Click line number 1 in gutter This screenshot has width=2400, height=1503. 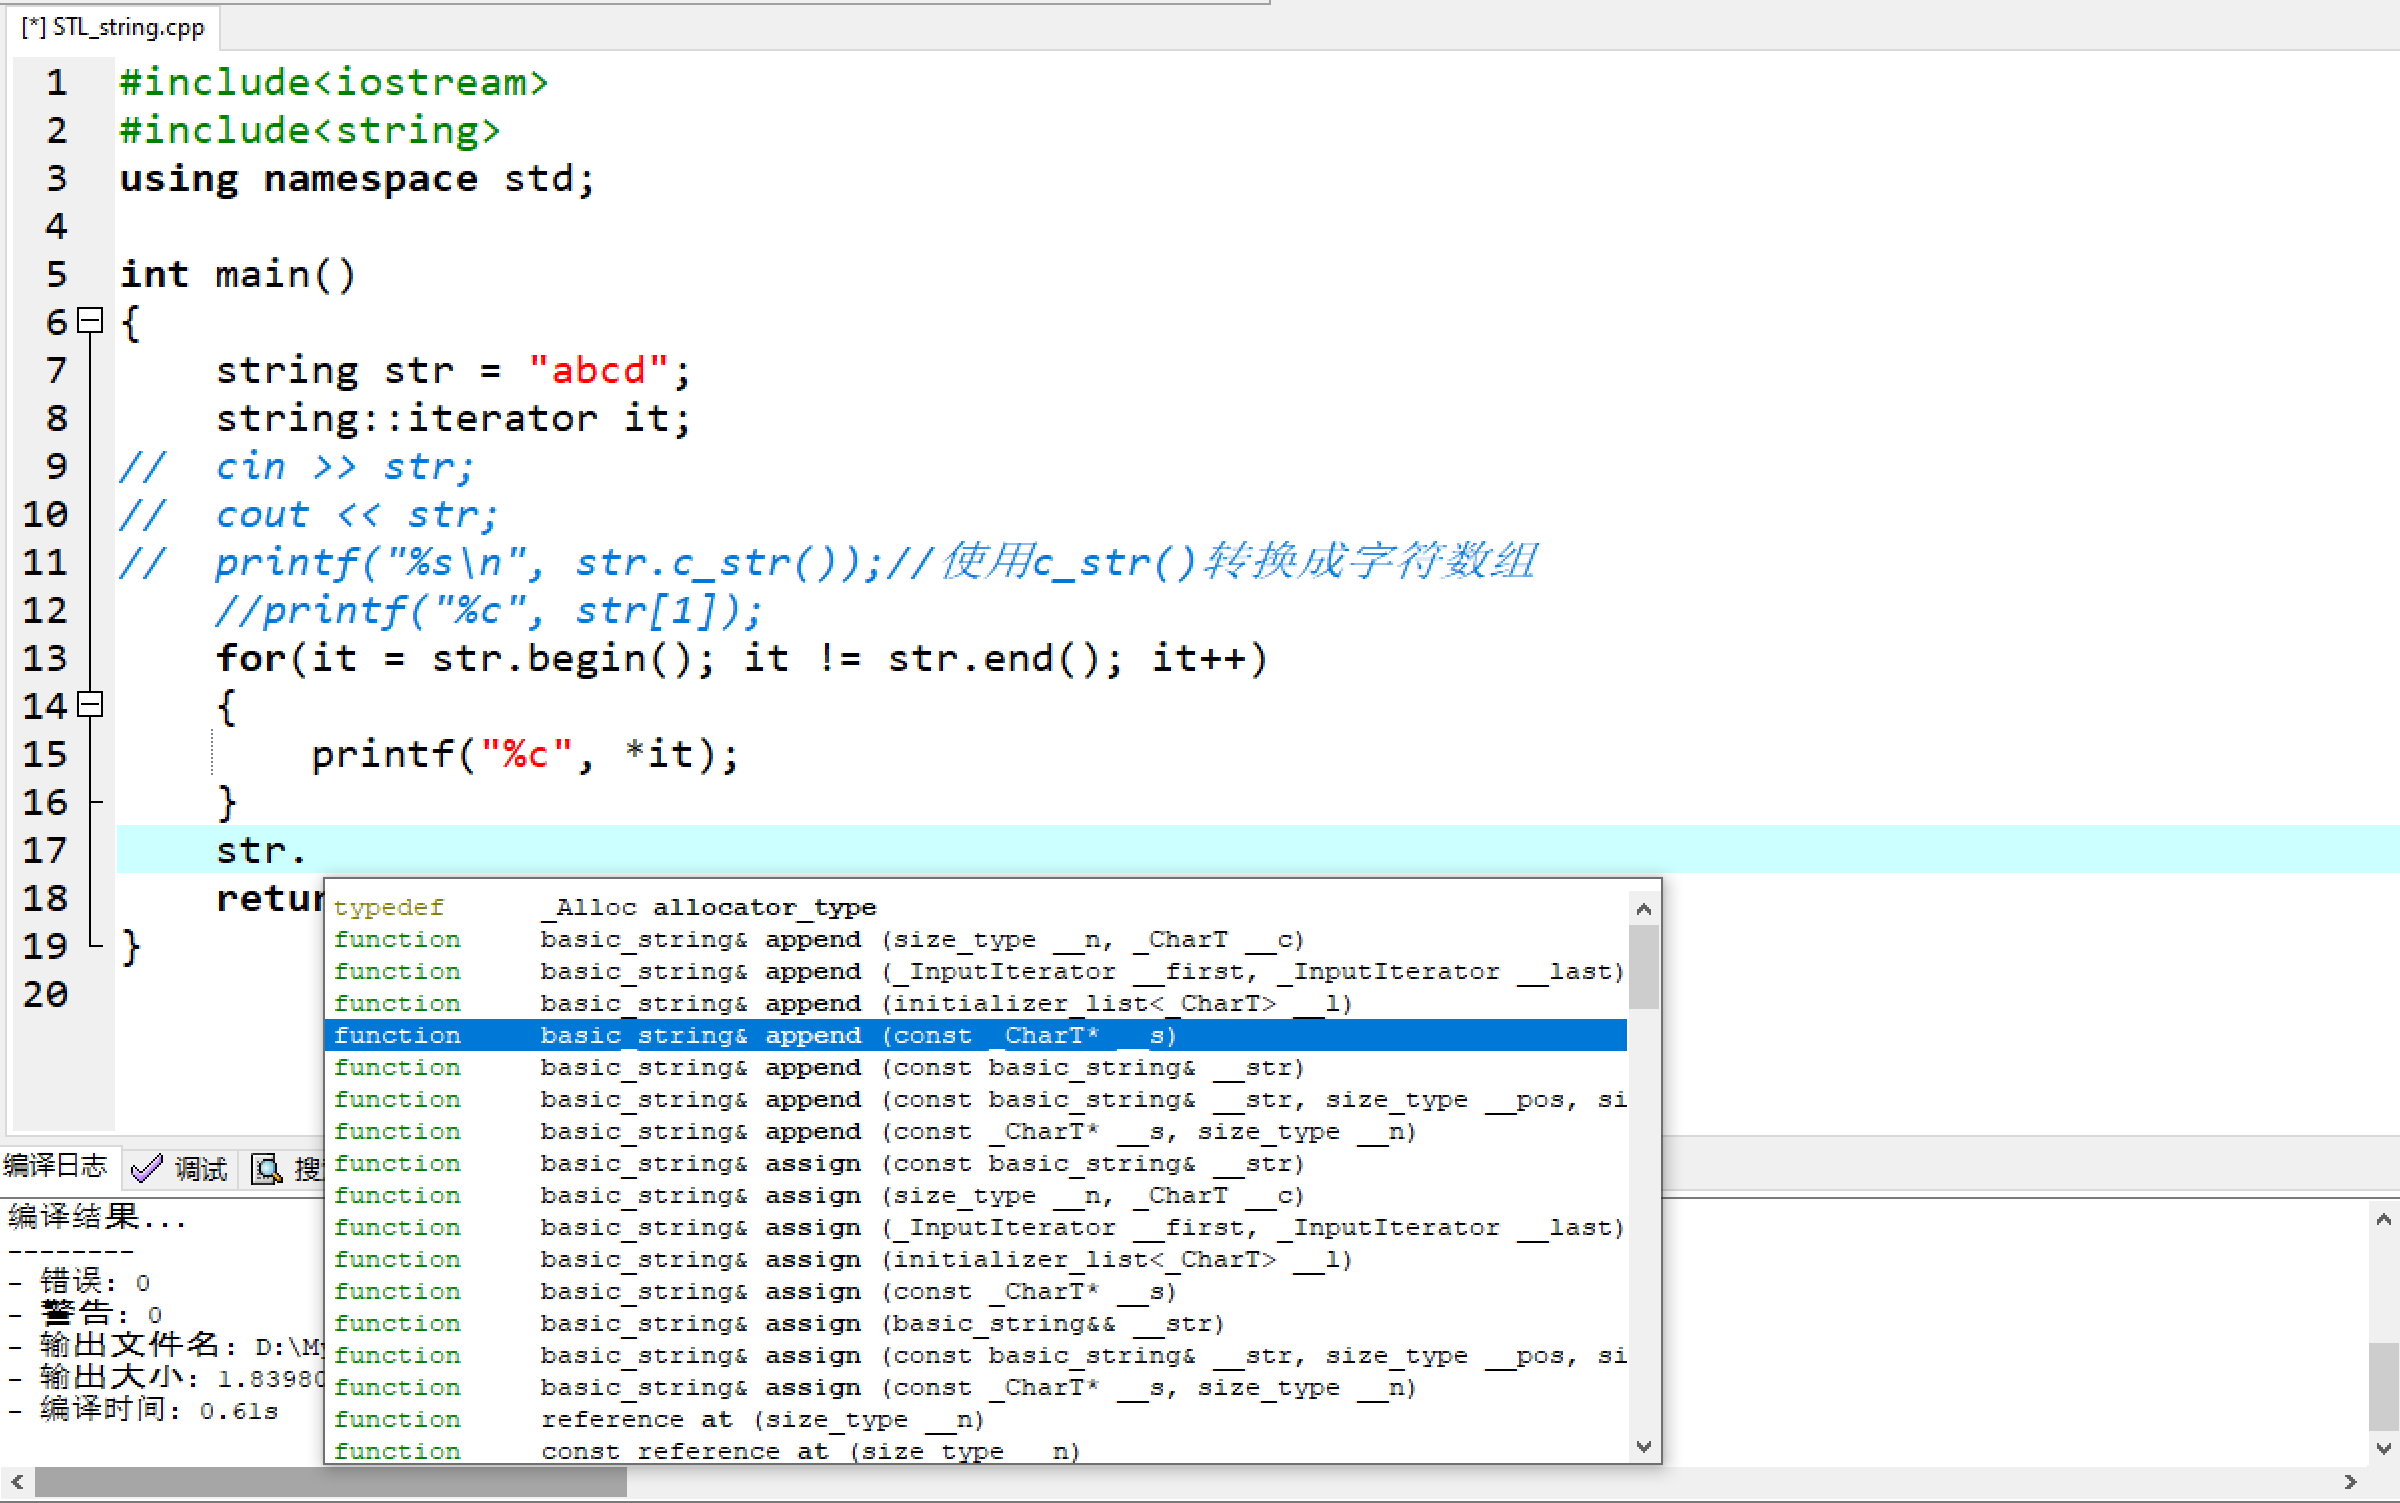click(x=56, y=82)
